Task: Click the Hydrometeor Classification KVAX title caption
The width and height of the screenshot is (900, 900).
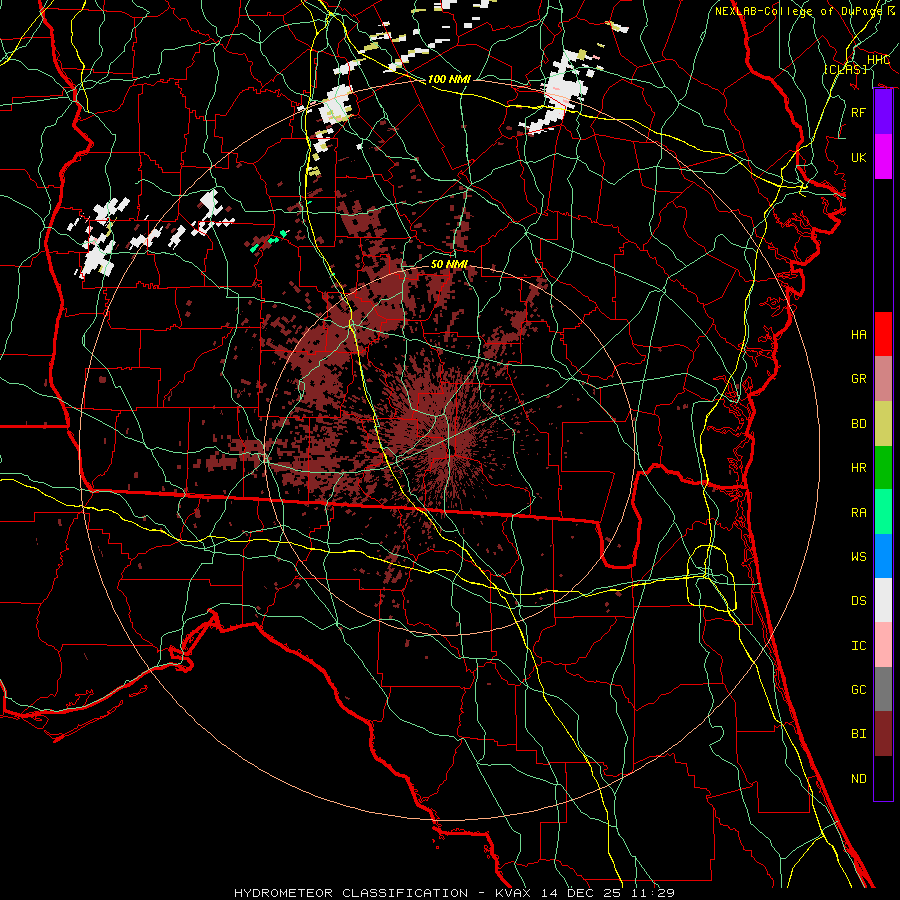Action: point(454,893)
